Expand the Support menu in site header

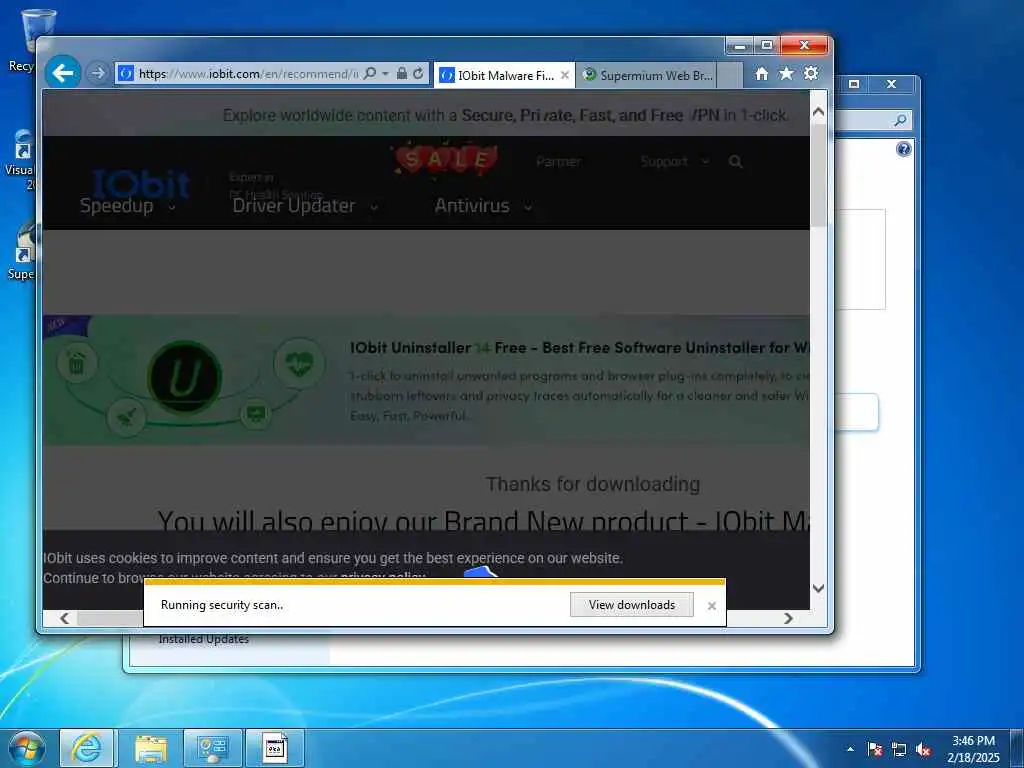click(x=674, y=161)
